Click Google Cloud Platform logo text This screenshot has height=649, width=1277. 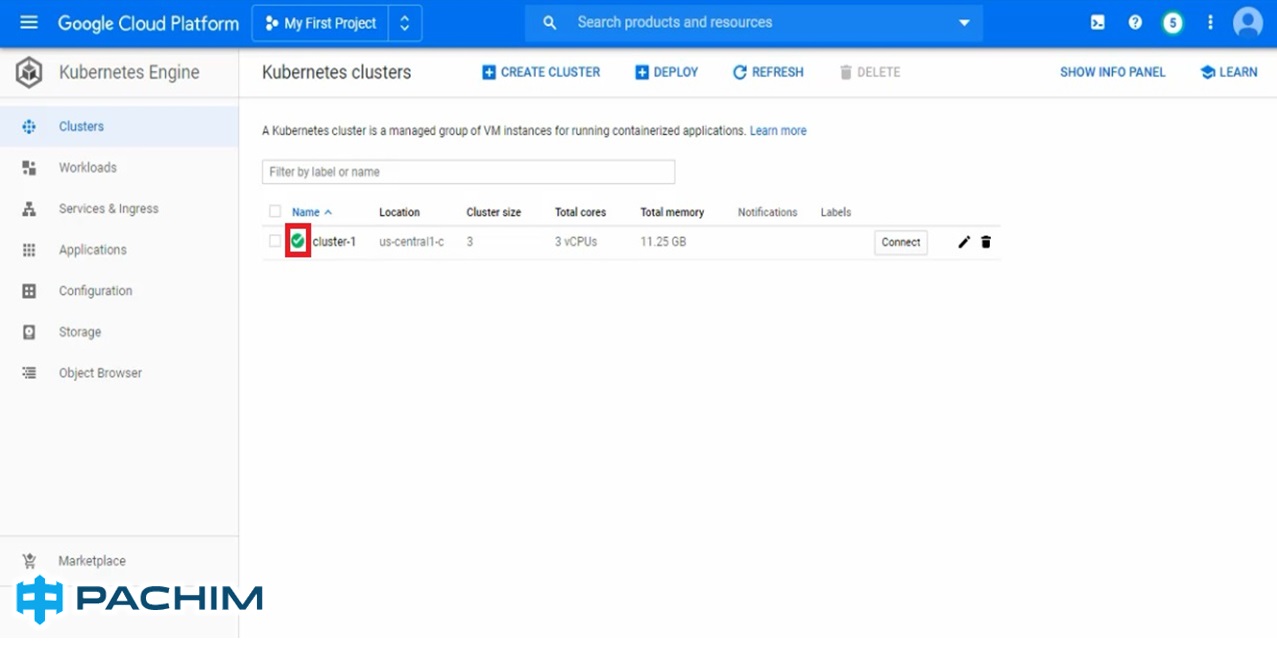pos(148,23)
